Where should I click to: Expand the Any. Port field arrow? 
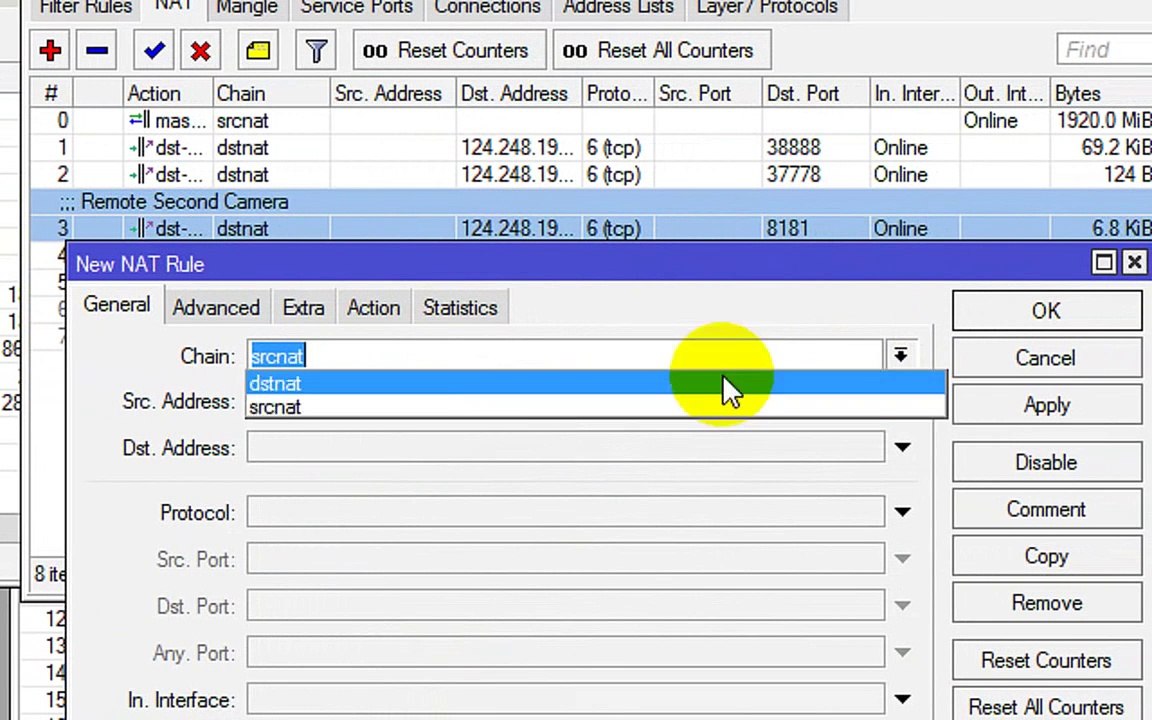coord(902,653)
